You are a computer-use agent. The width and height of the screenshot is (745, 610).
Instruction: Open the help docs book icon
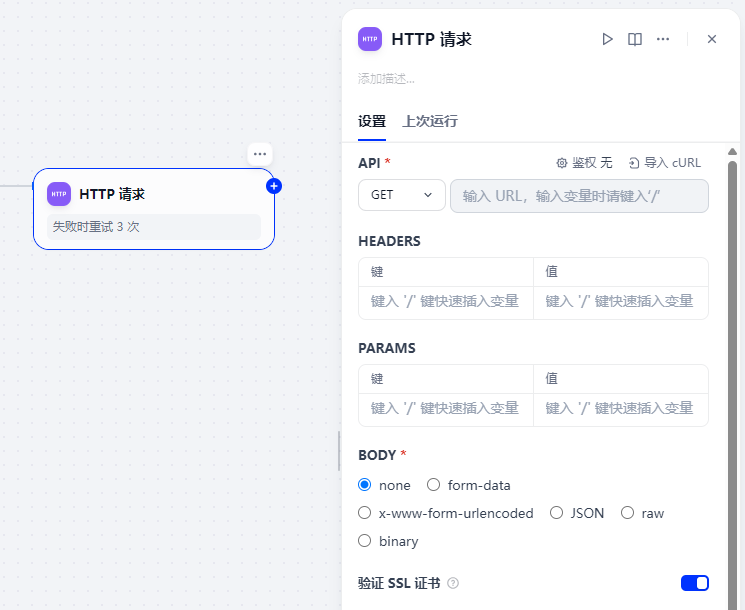(635, 39)
